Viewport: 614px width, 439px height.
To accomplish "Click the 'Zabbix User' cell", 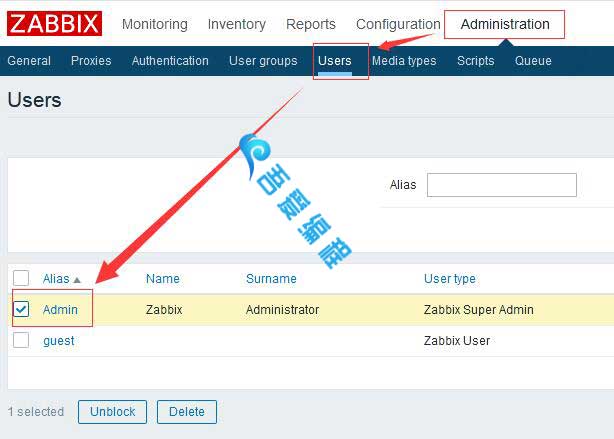I will (457, 341).
